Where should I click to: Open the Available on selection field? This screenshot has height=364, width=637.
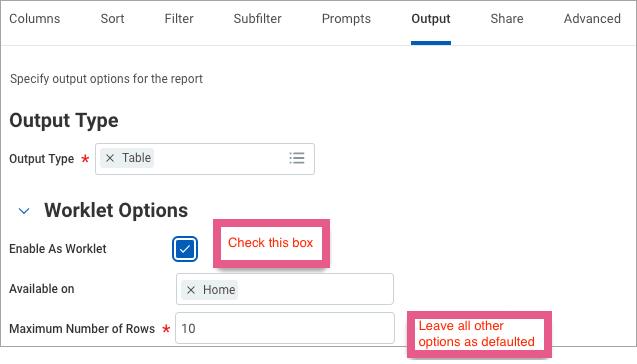coord(285,289)
